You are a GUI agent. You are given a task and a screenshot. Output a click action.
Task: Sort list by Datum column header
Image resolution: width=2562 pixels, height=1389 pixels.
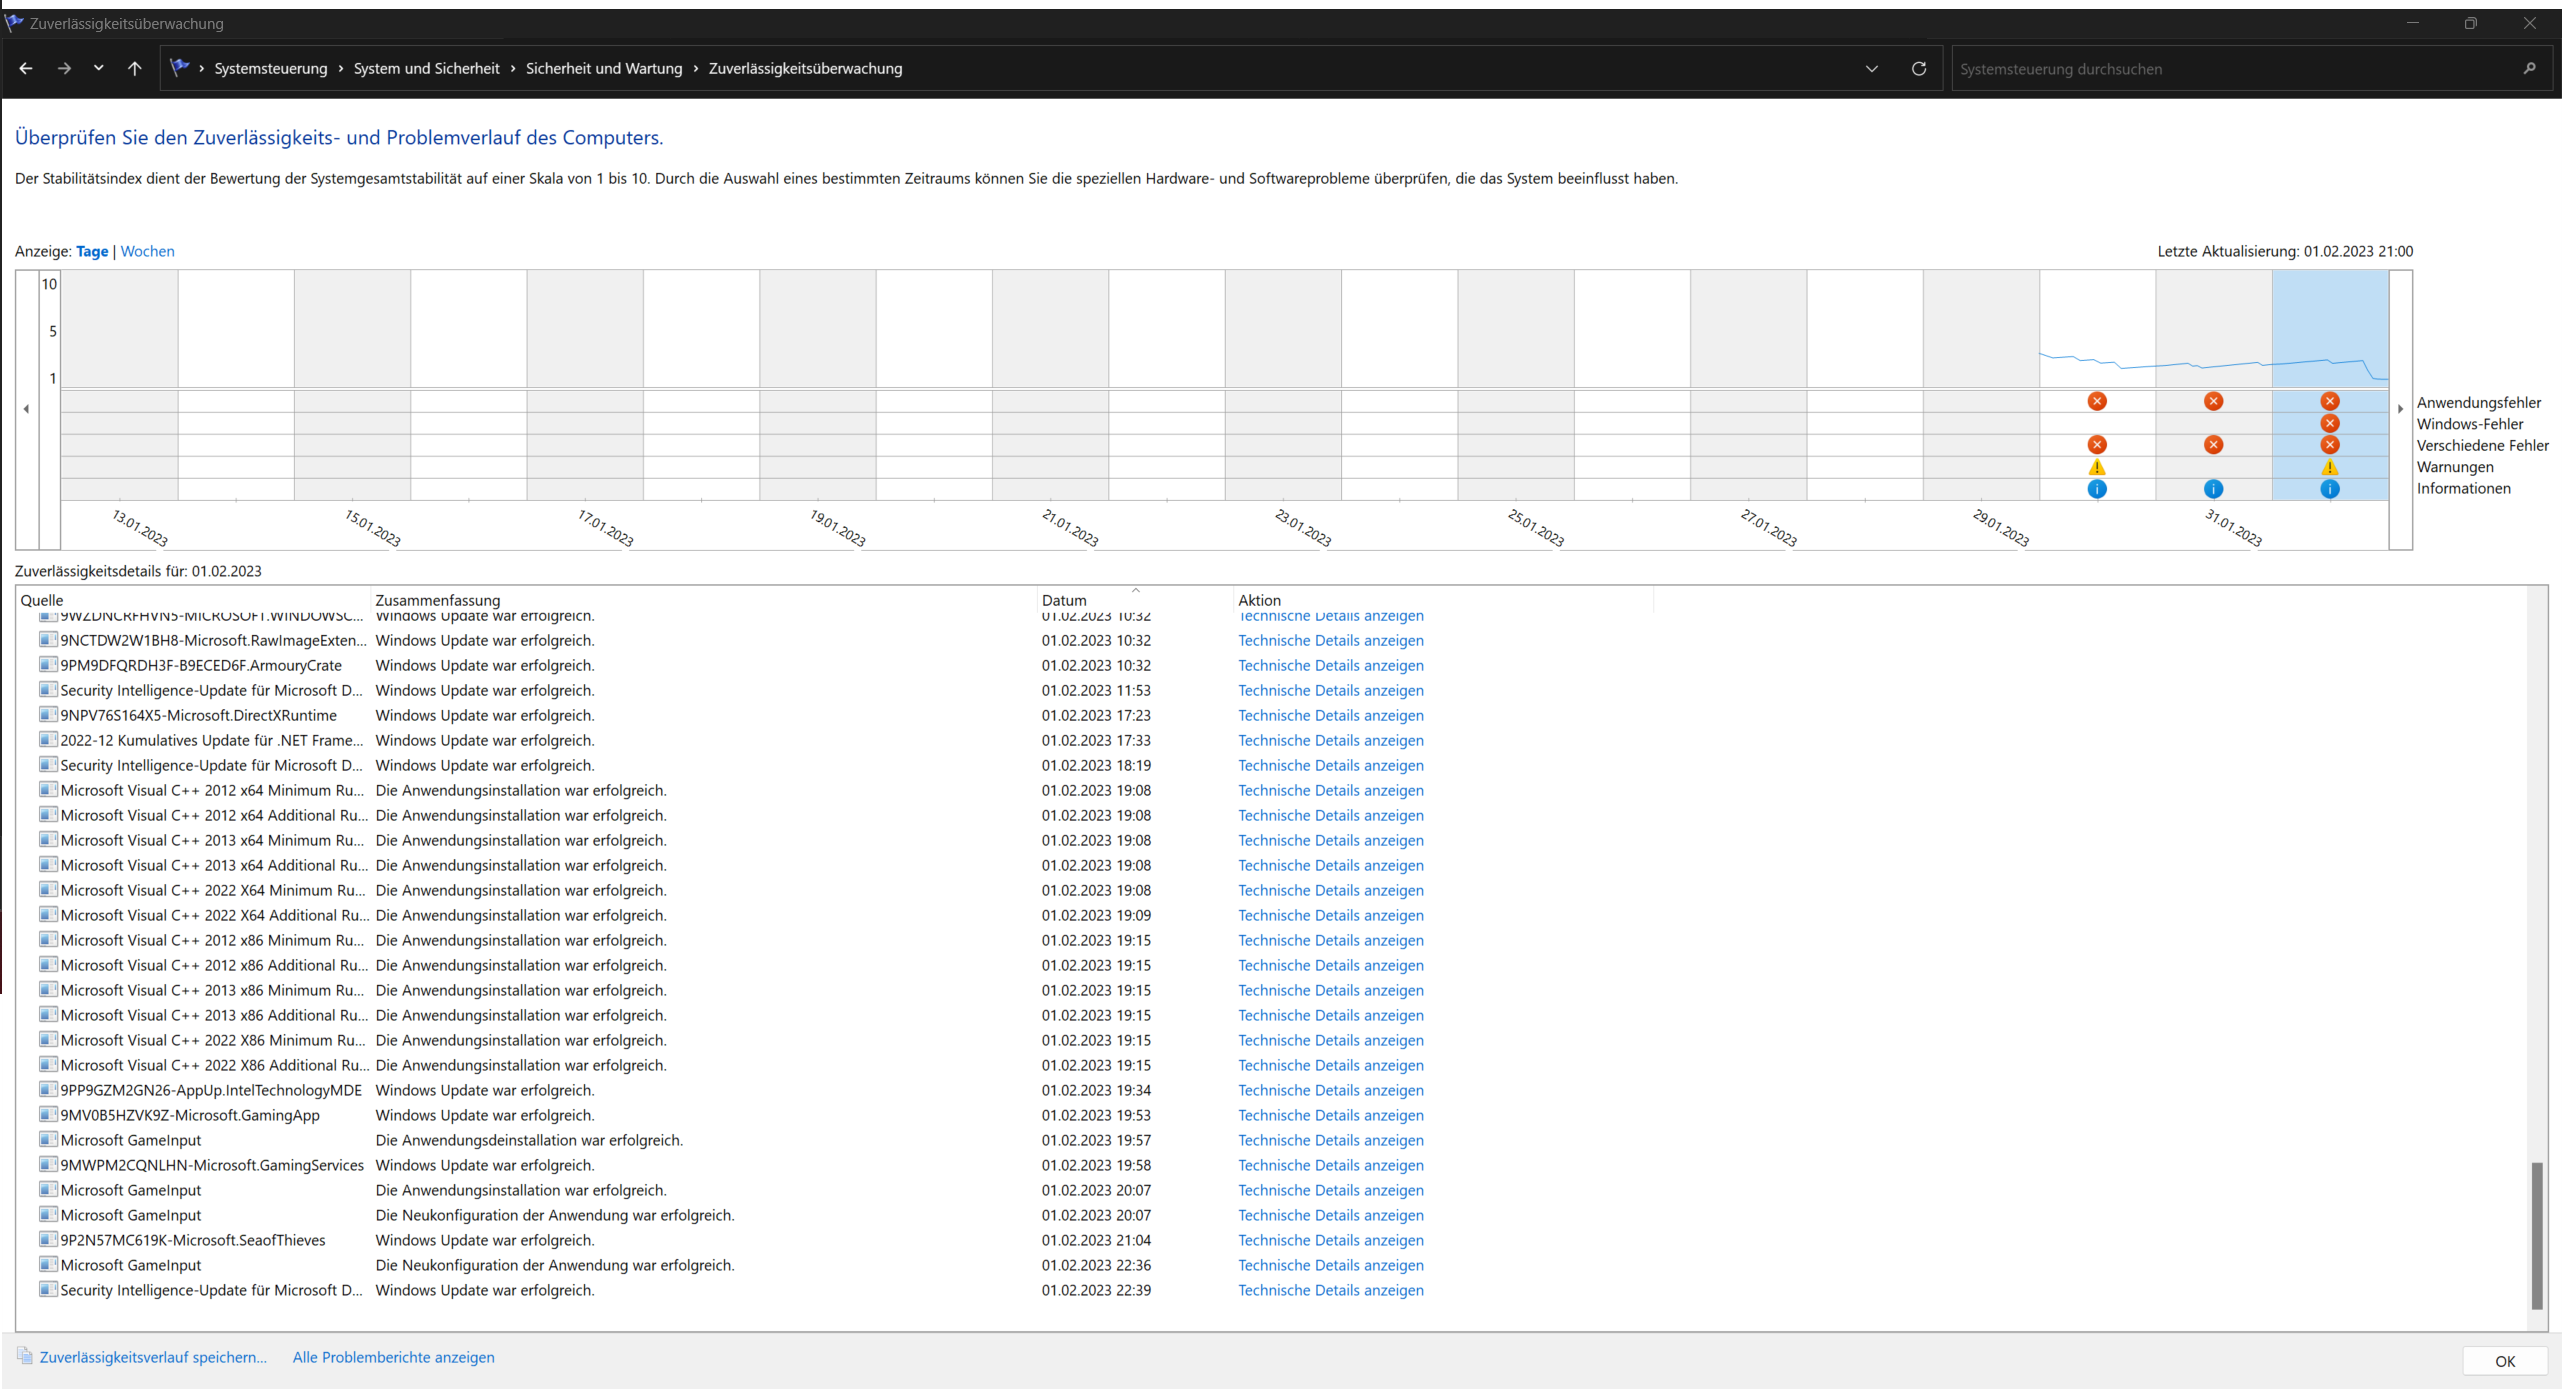click(x=1064, y=600)
